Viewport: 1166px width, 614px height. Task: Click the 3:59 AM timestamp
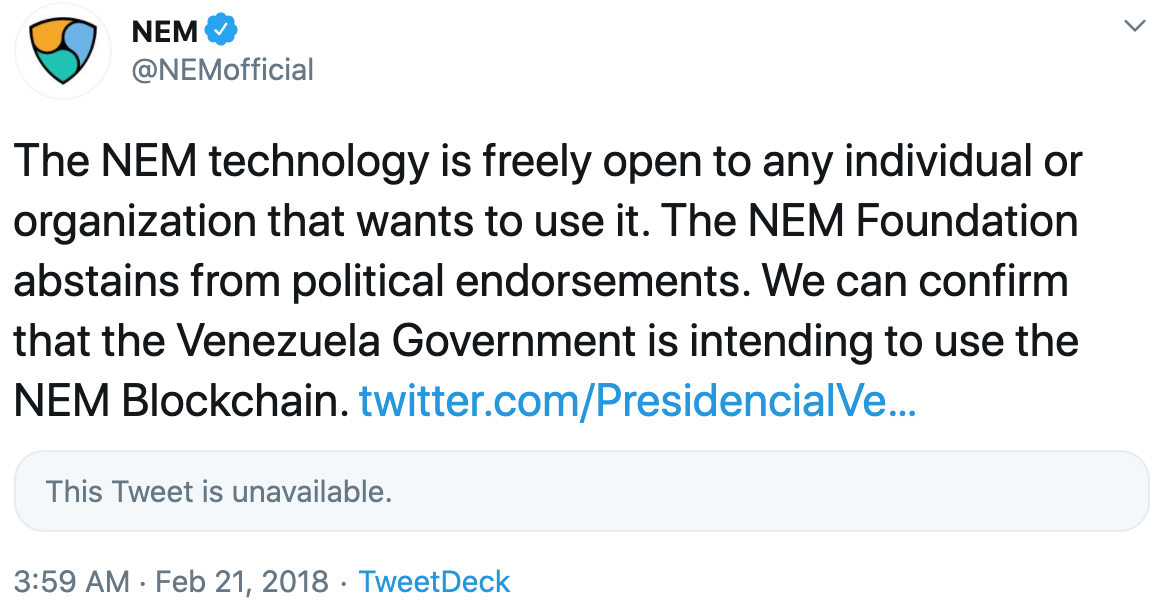pyautogui.click(x=71, y=582)
